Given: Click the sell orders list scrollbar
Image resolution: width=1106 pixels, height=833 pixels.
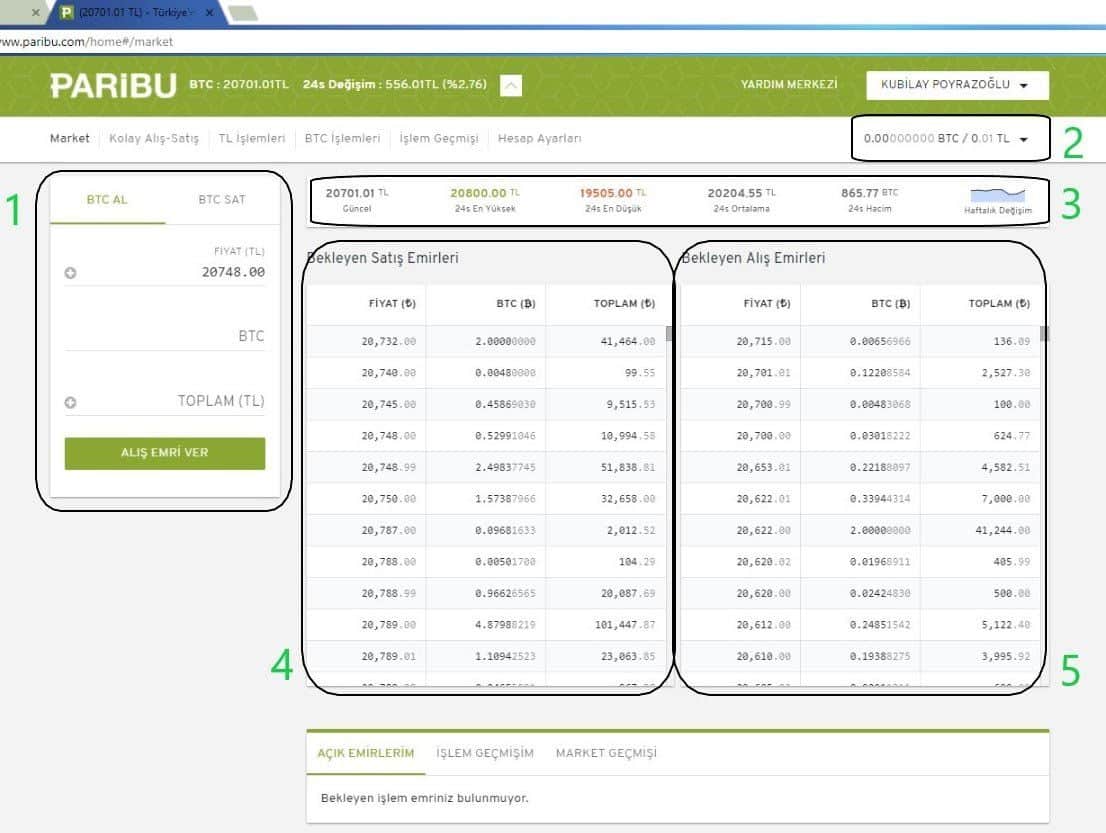Looking at the screenshot, I should (669, 334).
